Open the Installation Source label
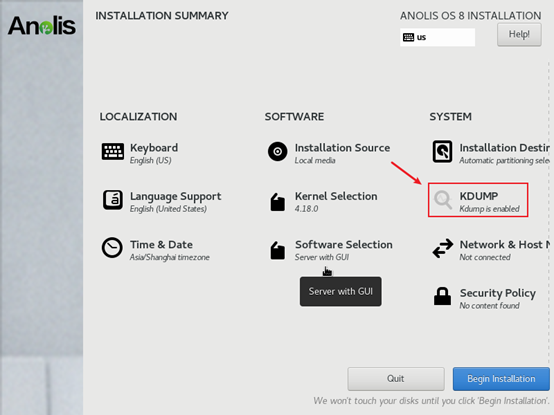The image size is (554, 415). tap(342, 148)
